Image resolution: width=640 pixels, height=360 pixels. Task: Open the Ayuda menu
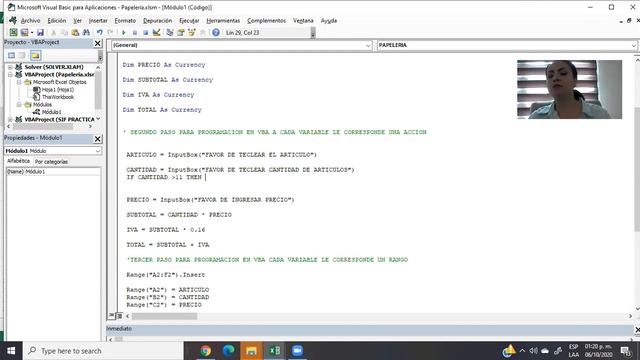pos(329,20)
